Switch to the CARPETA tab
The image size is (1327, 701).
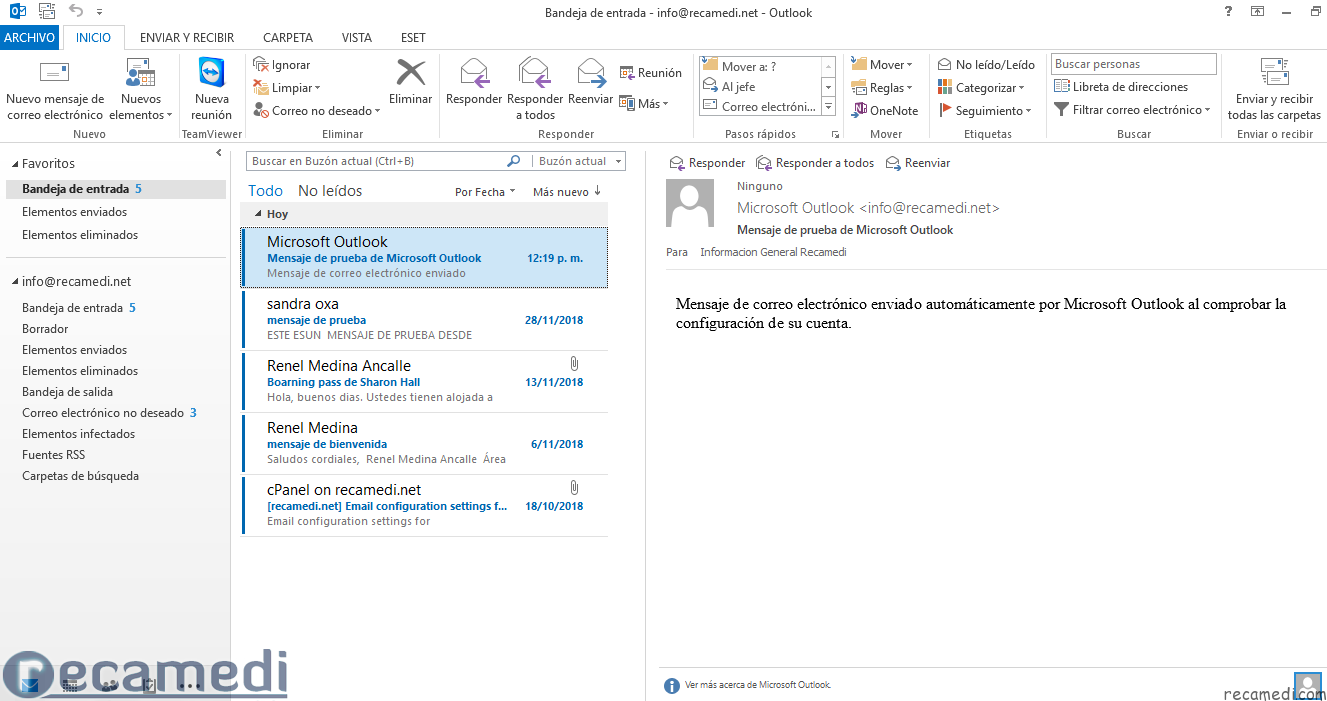tap(288, 38)
